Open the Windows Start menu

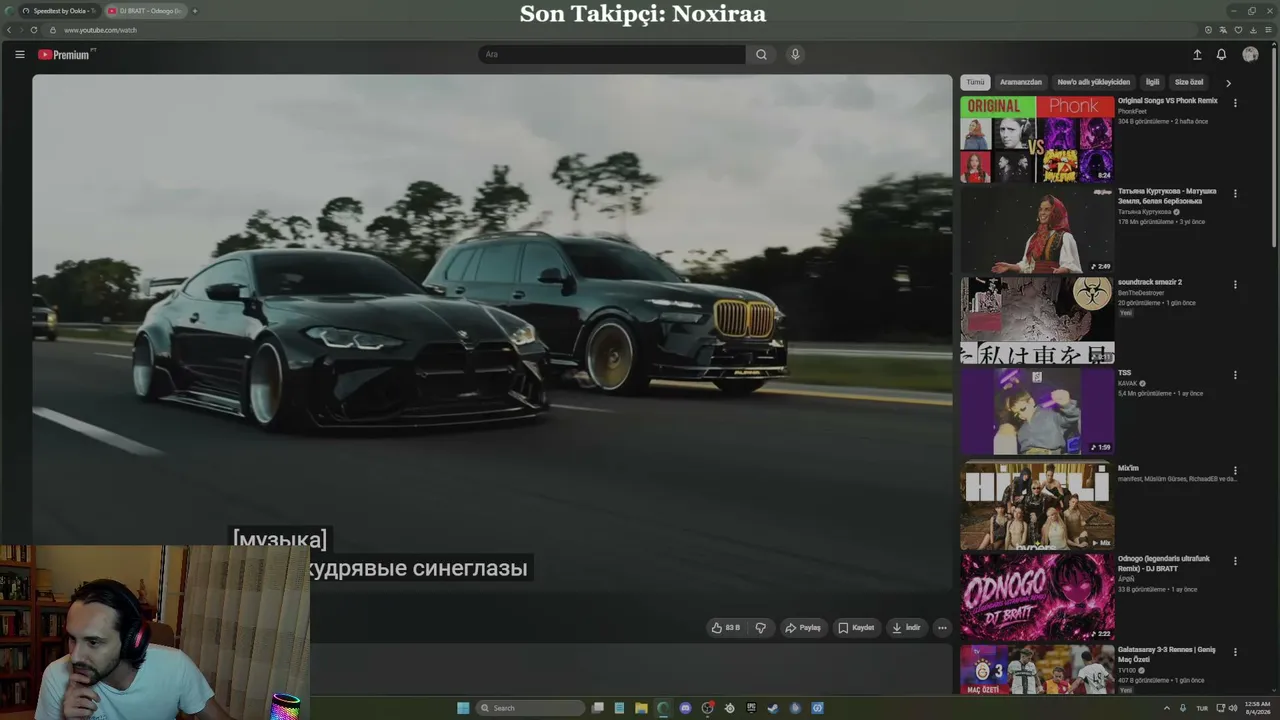pos(463,708)
